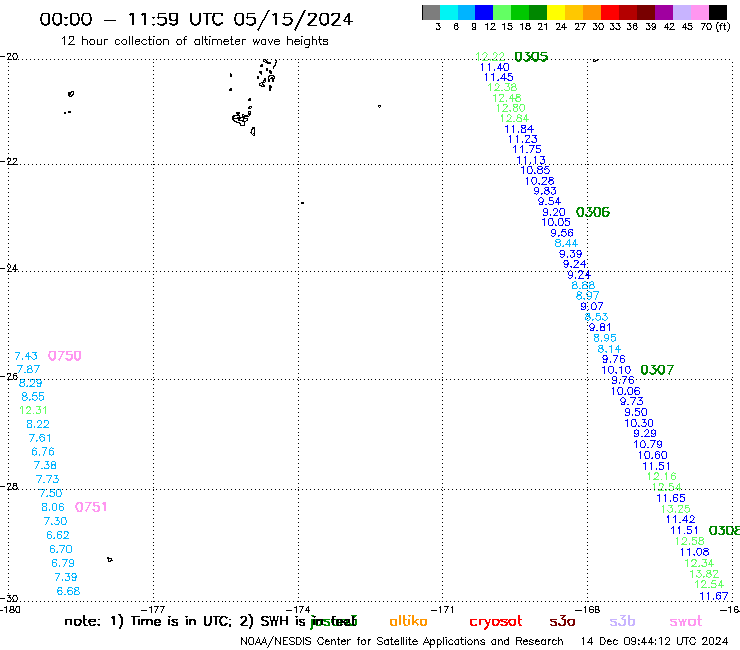Click the reading 10.85
Viewport: 740px width, 650px height.
(535, 170)
